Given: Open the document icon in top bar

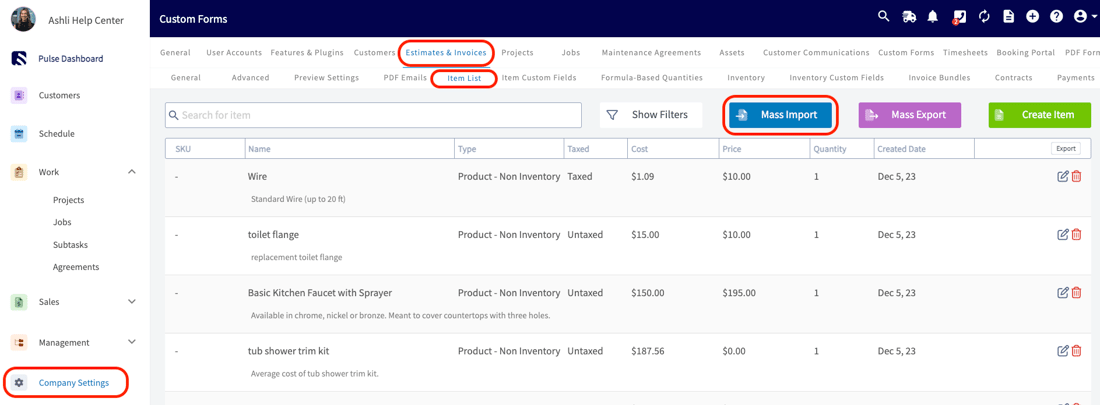Looking at the screenshot, I should click(x=1008, y=17).
